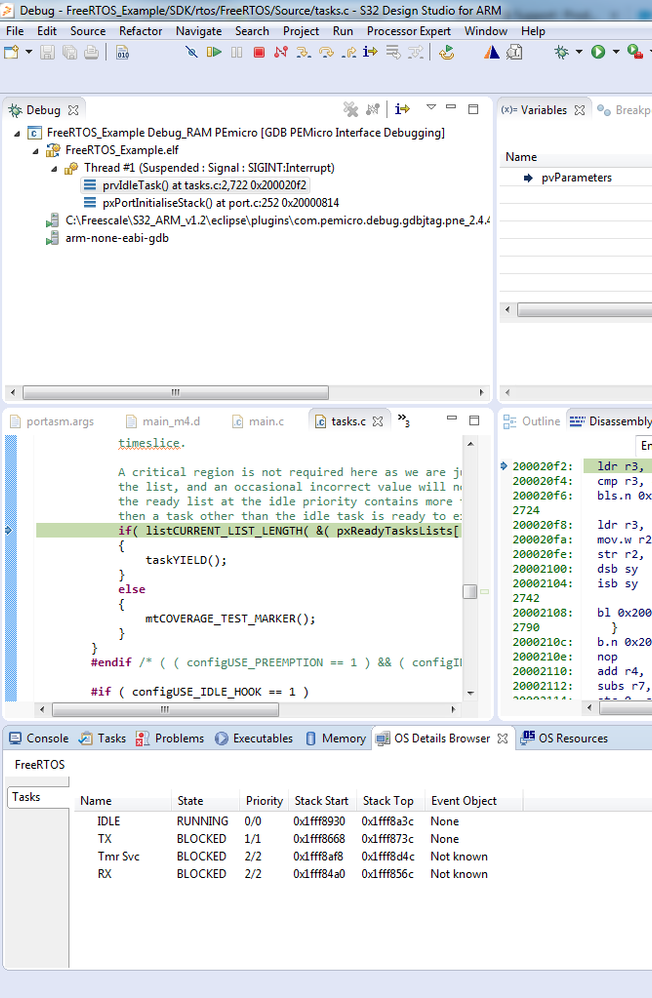Close the tasks.c editor tab
Viewport: 652px width, 998px height.
point(378,421)
